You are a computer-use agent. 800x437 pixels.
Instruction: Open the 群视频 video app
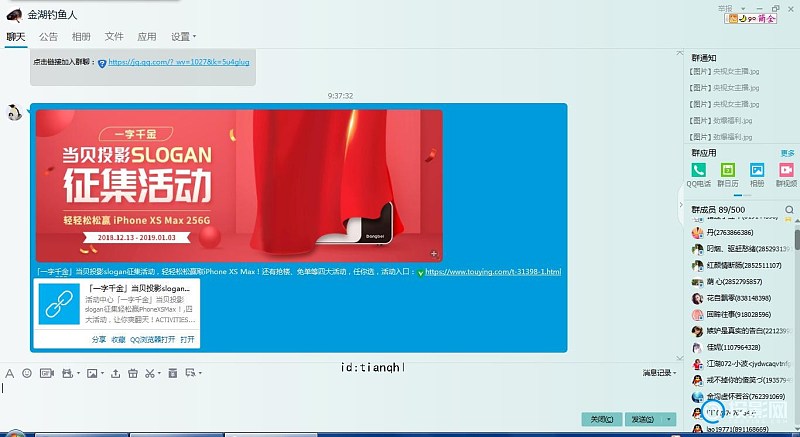click(786, 170)
